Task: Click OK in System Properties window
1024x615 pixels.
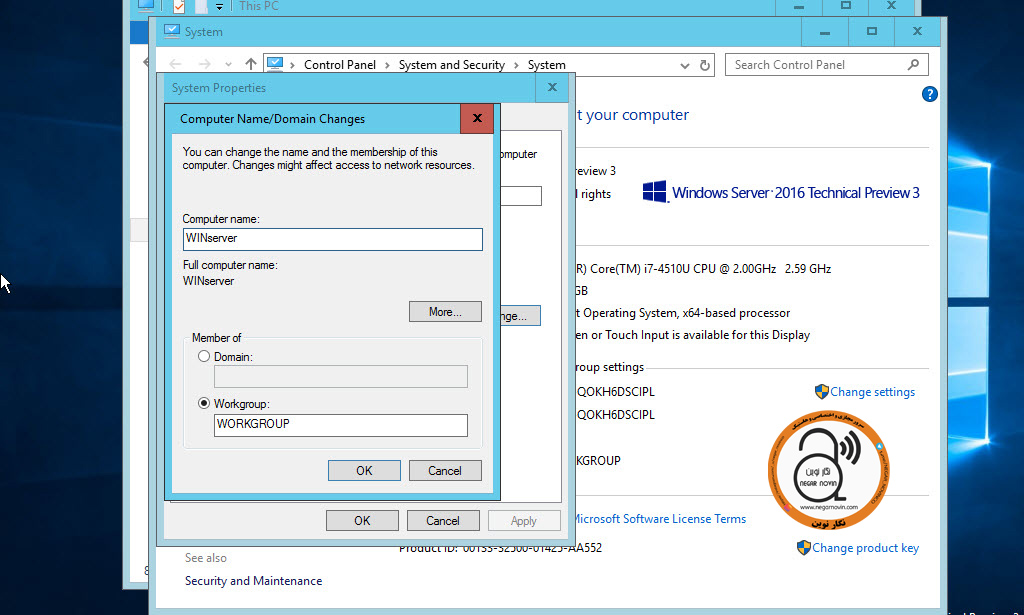Action: tap(362, 520)
